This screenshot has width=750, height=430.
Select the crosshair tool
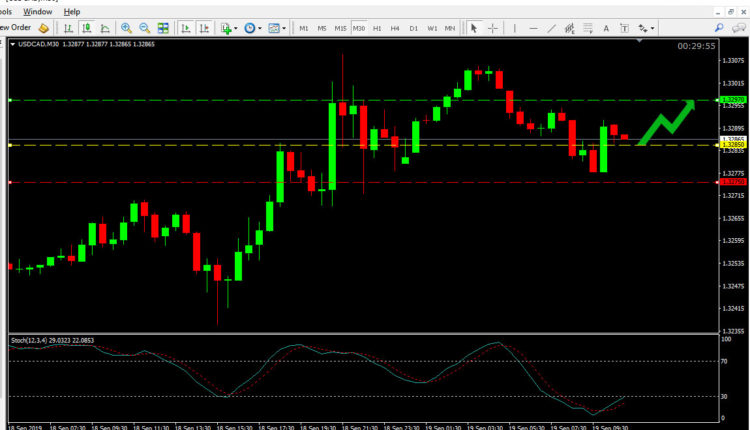(x=493, y=28)
